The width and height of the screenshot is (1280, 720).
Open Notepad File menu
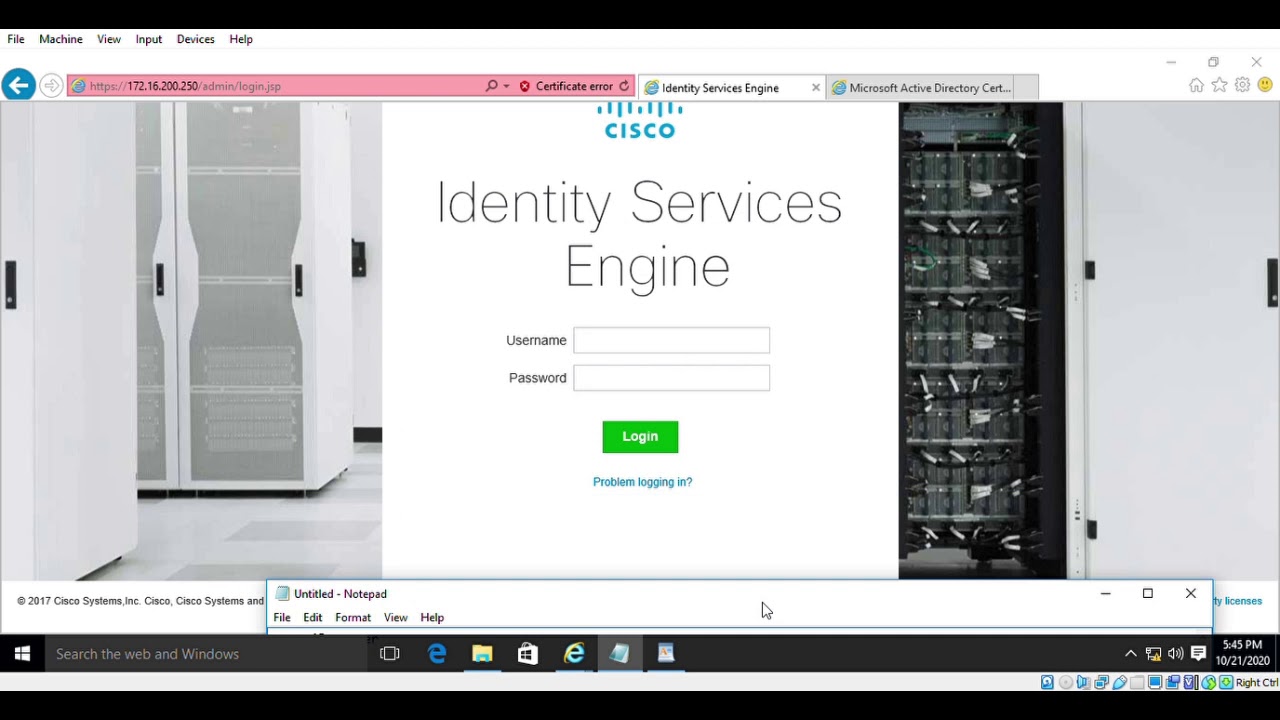pos(282,618)
